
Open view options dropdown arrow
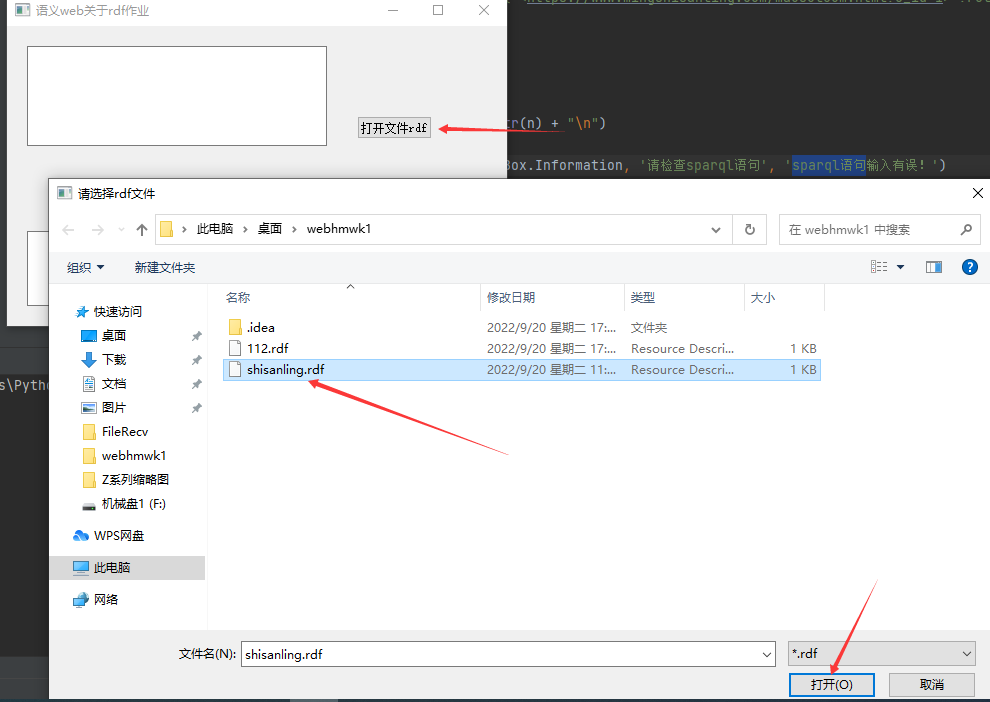pos(900,267)
